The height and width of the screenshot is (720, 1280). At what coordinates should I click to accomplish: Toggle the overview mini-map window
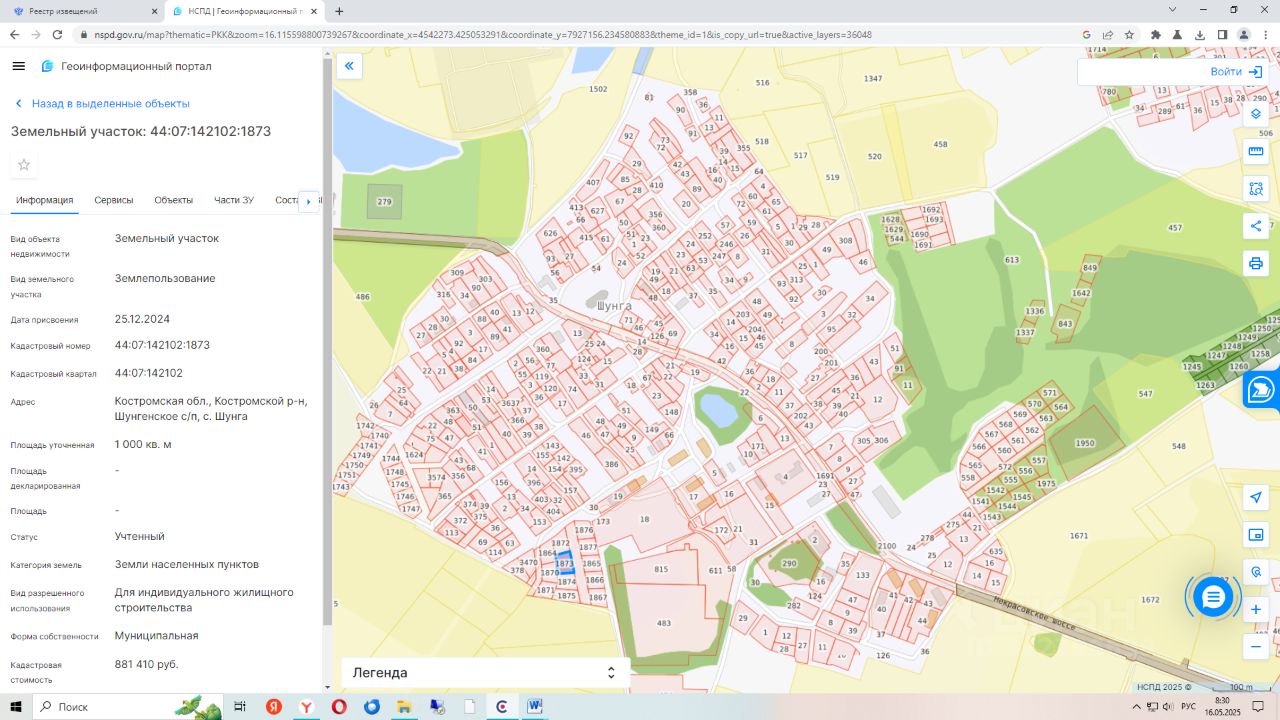pos(1256,535)
